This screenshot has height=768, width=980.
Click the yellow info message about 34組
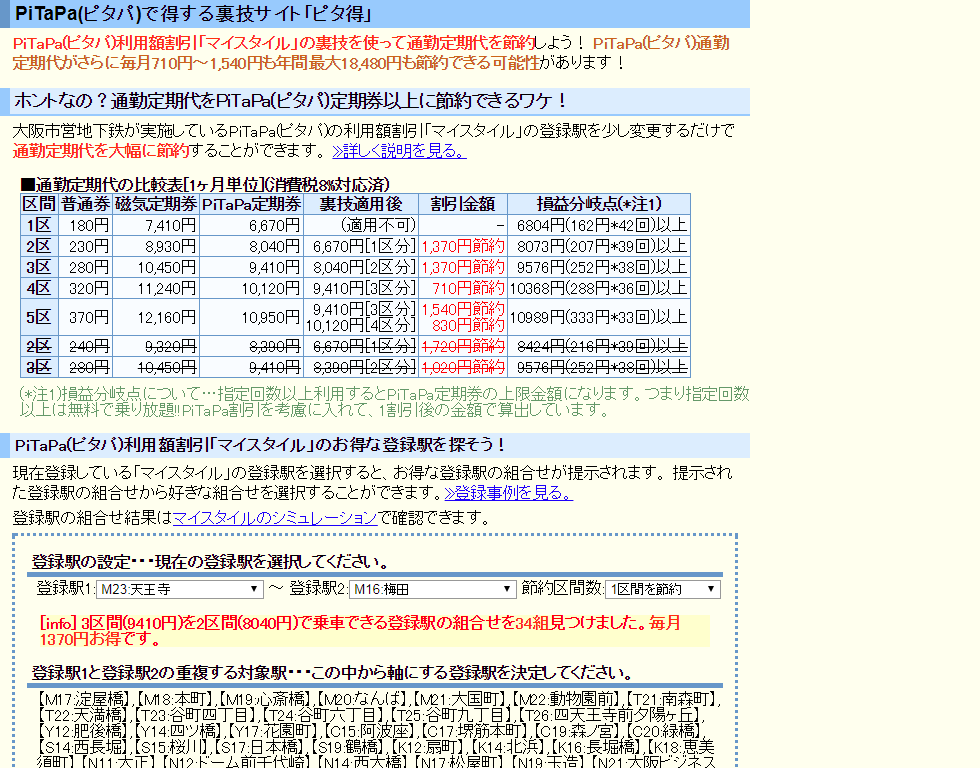pos(360,630)
